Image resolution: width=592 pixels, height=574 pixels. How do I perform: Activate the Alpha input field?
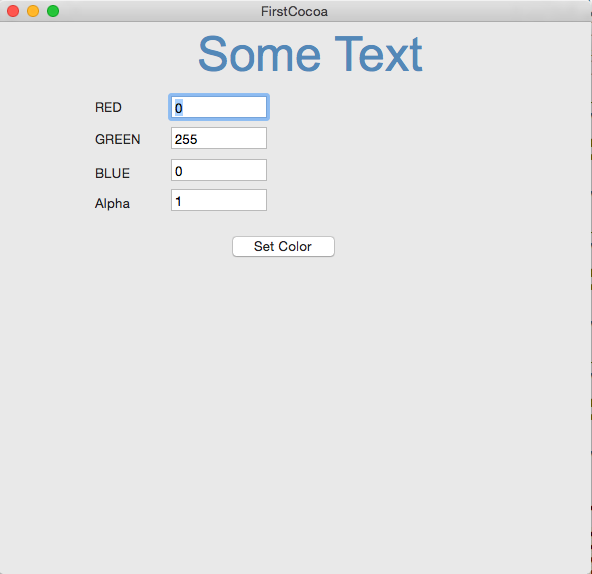click(219, 200)
